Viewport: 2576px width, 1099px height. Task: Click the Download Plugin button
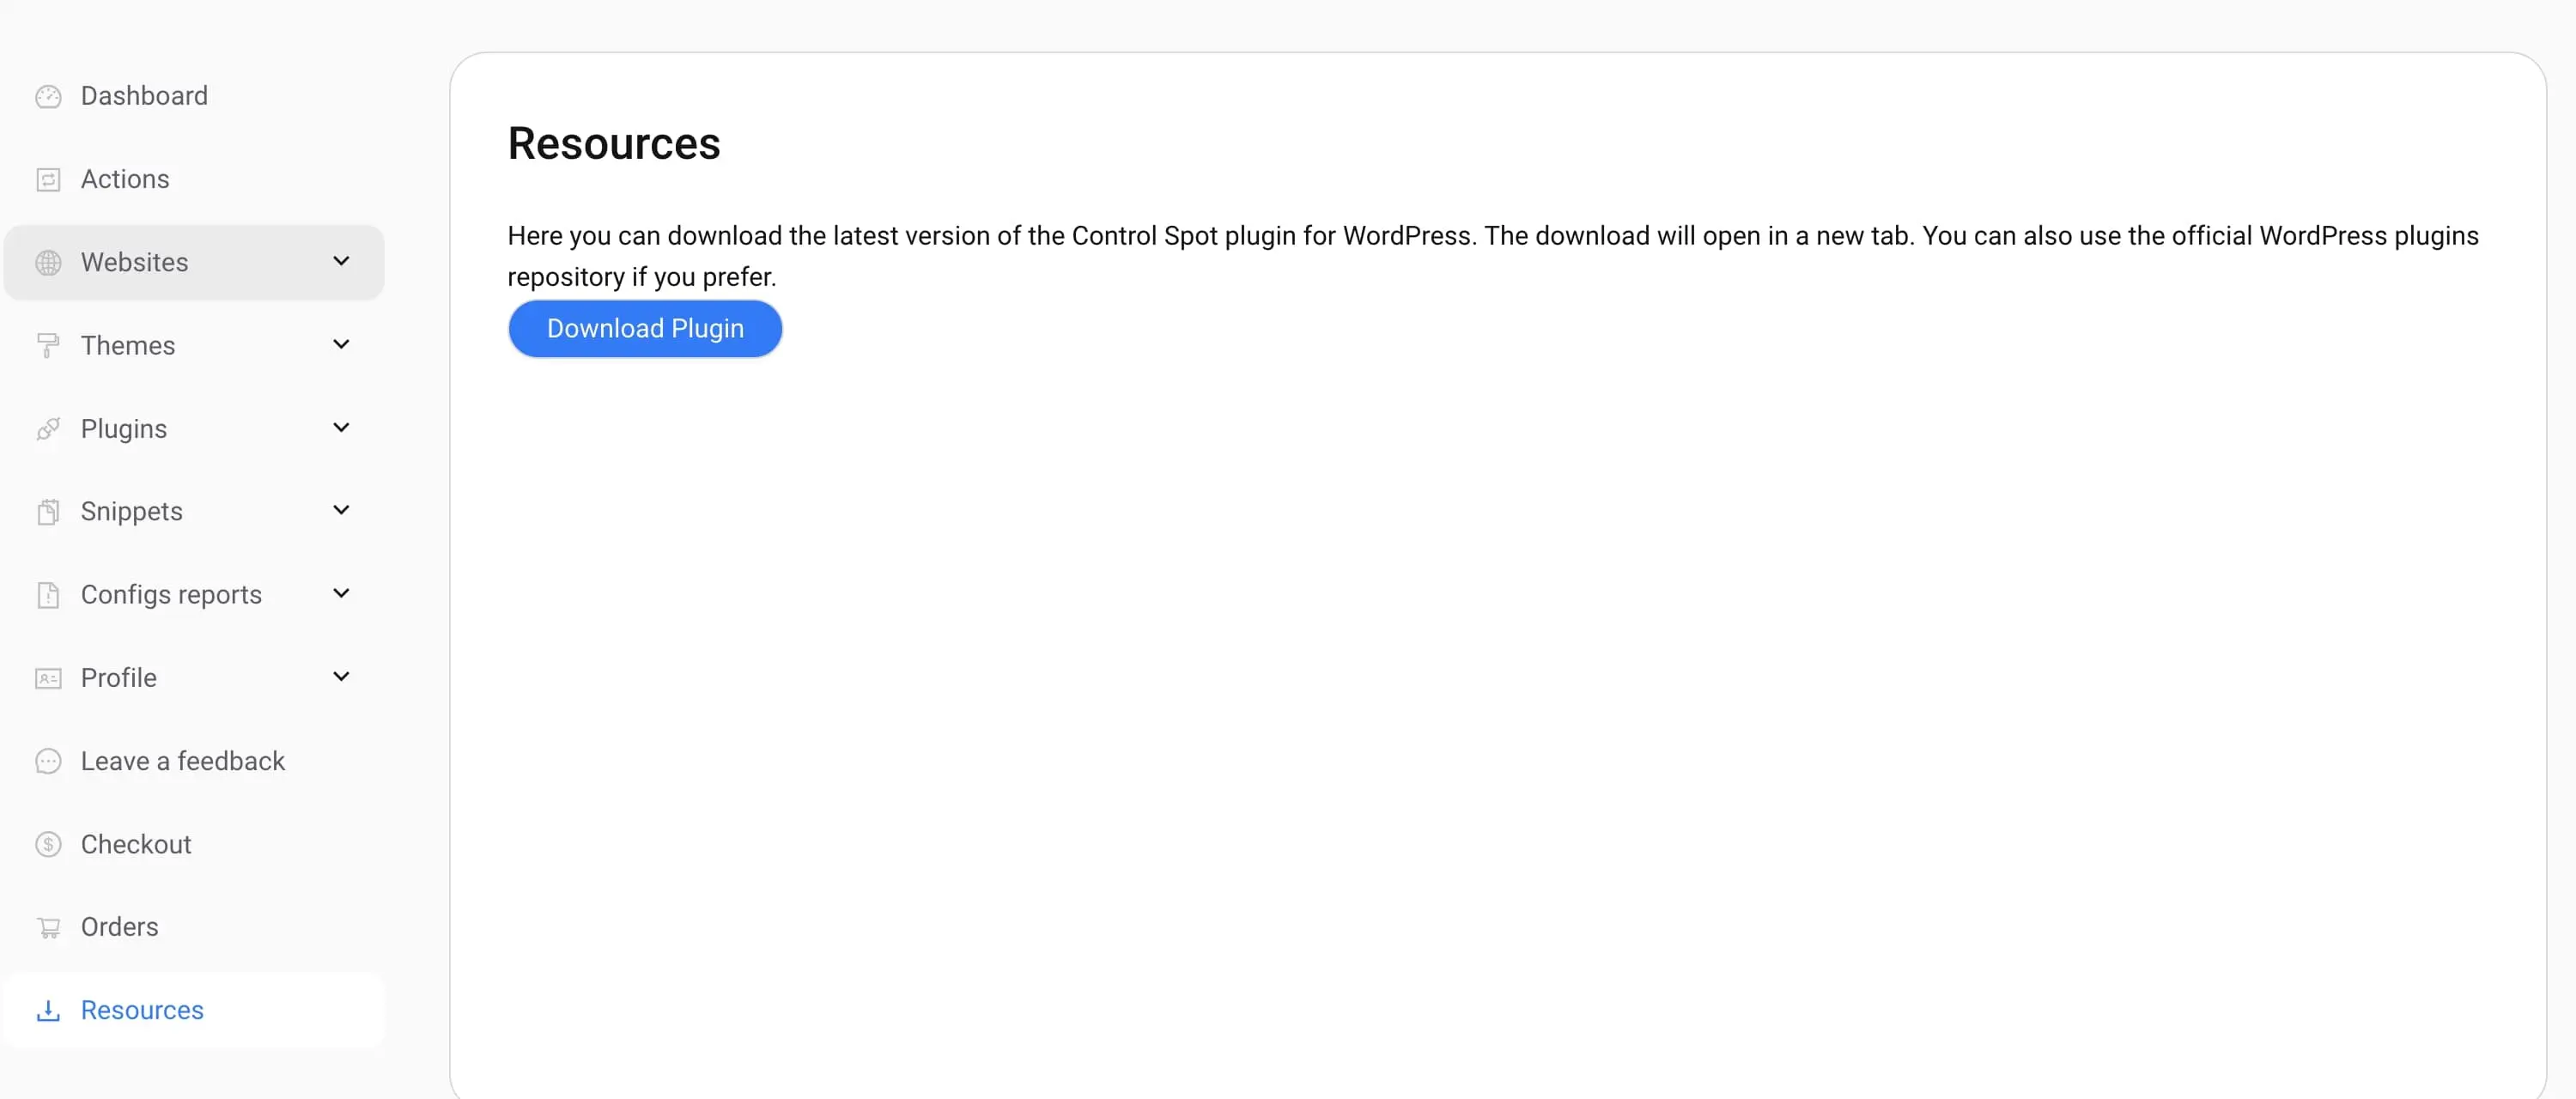(645, 328)
